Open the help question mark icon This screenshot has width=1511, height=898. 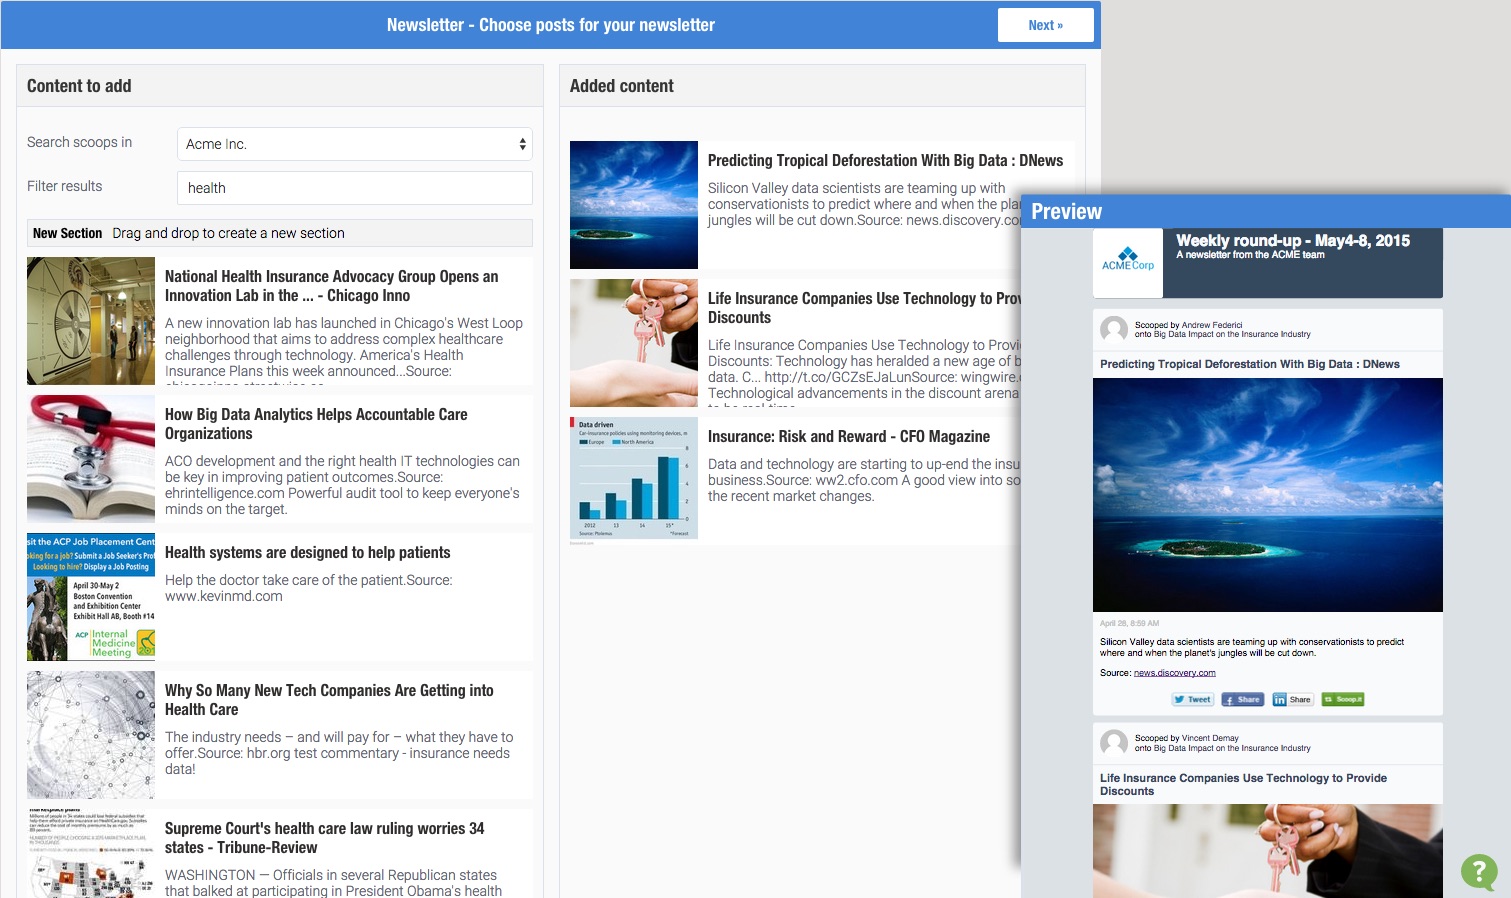[x=1479, y=872]
